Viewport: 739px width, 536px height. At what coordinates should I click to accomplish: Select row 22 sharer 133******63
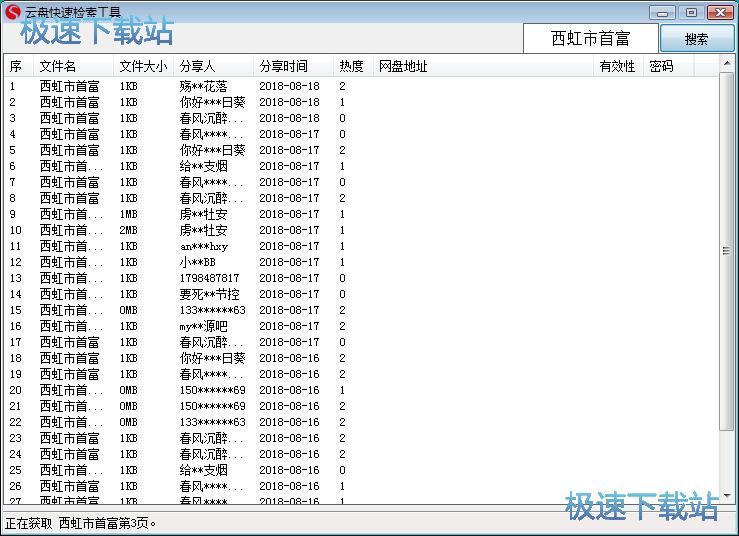pyautogui.click(x=212, y=423)
